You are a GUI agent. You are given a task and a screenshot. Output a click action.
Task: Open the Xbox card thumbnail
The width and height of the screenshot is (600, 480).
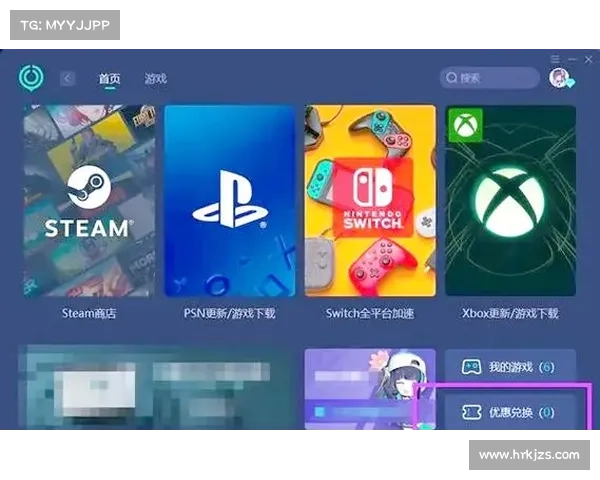[510, 201]
